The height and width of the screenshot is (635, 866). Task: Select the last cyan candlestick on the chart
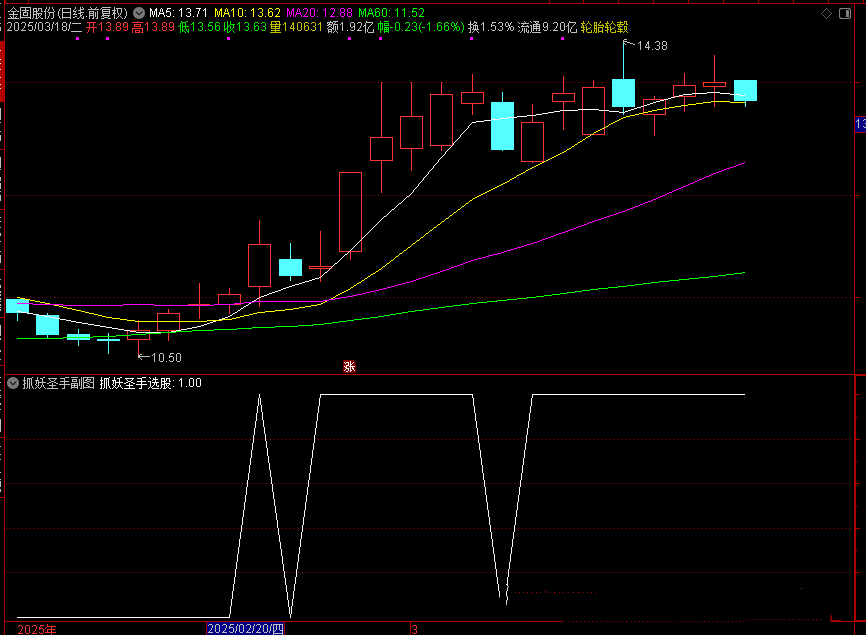coord(745,90)
